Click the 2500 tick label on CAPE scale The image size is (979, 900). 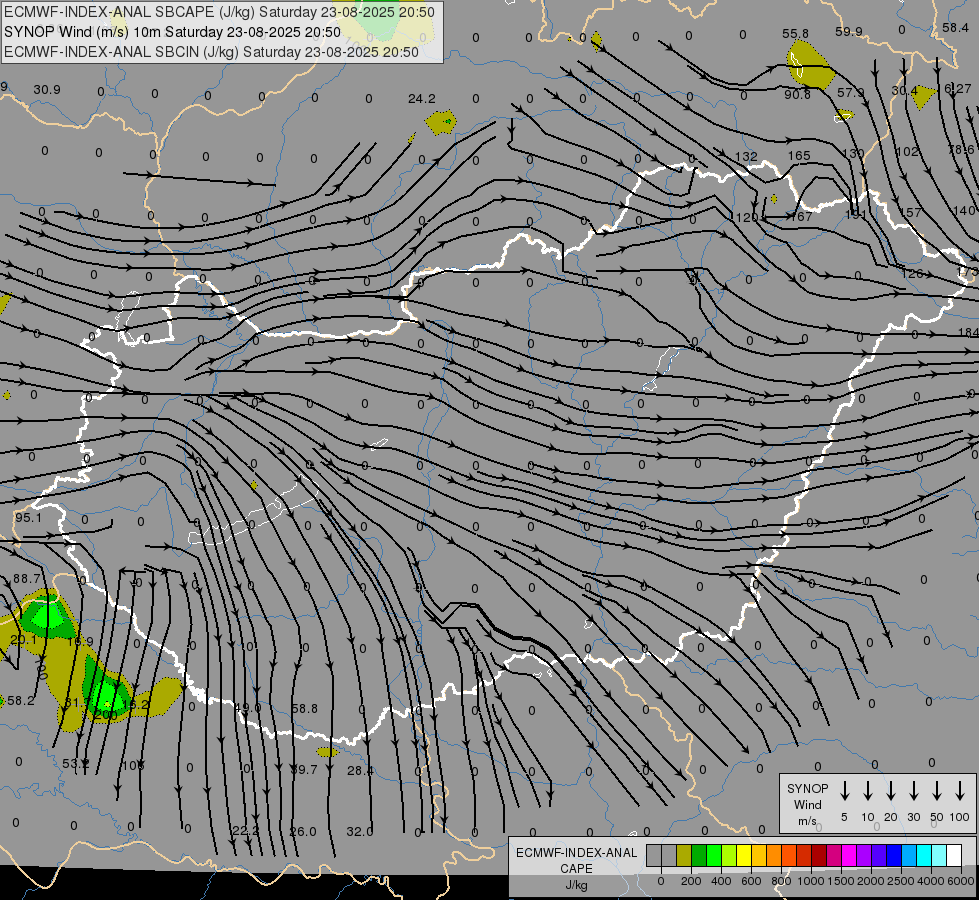pyautogui.click(x=901, y=881)
